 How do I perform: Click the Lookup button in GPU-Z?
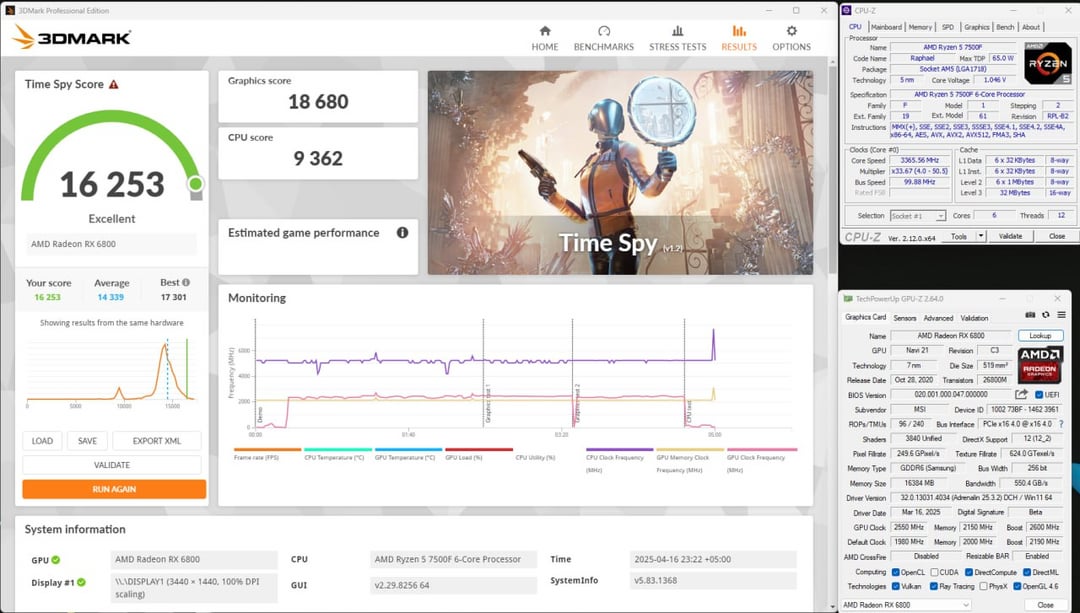[1040, 335]
